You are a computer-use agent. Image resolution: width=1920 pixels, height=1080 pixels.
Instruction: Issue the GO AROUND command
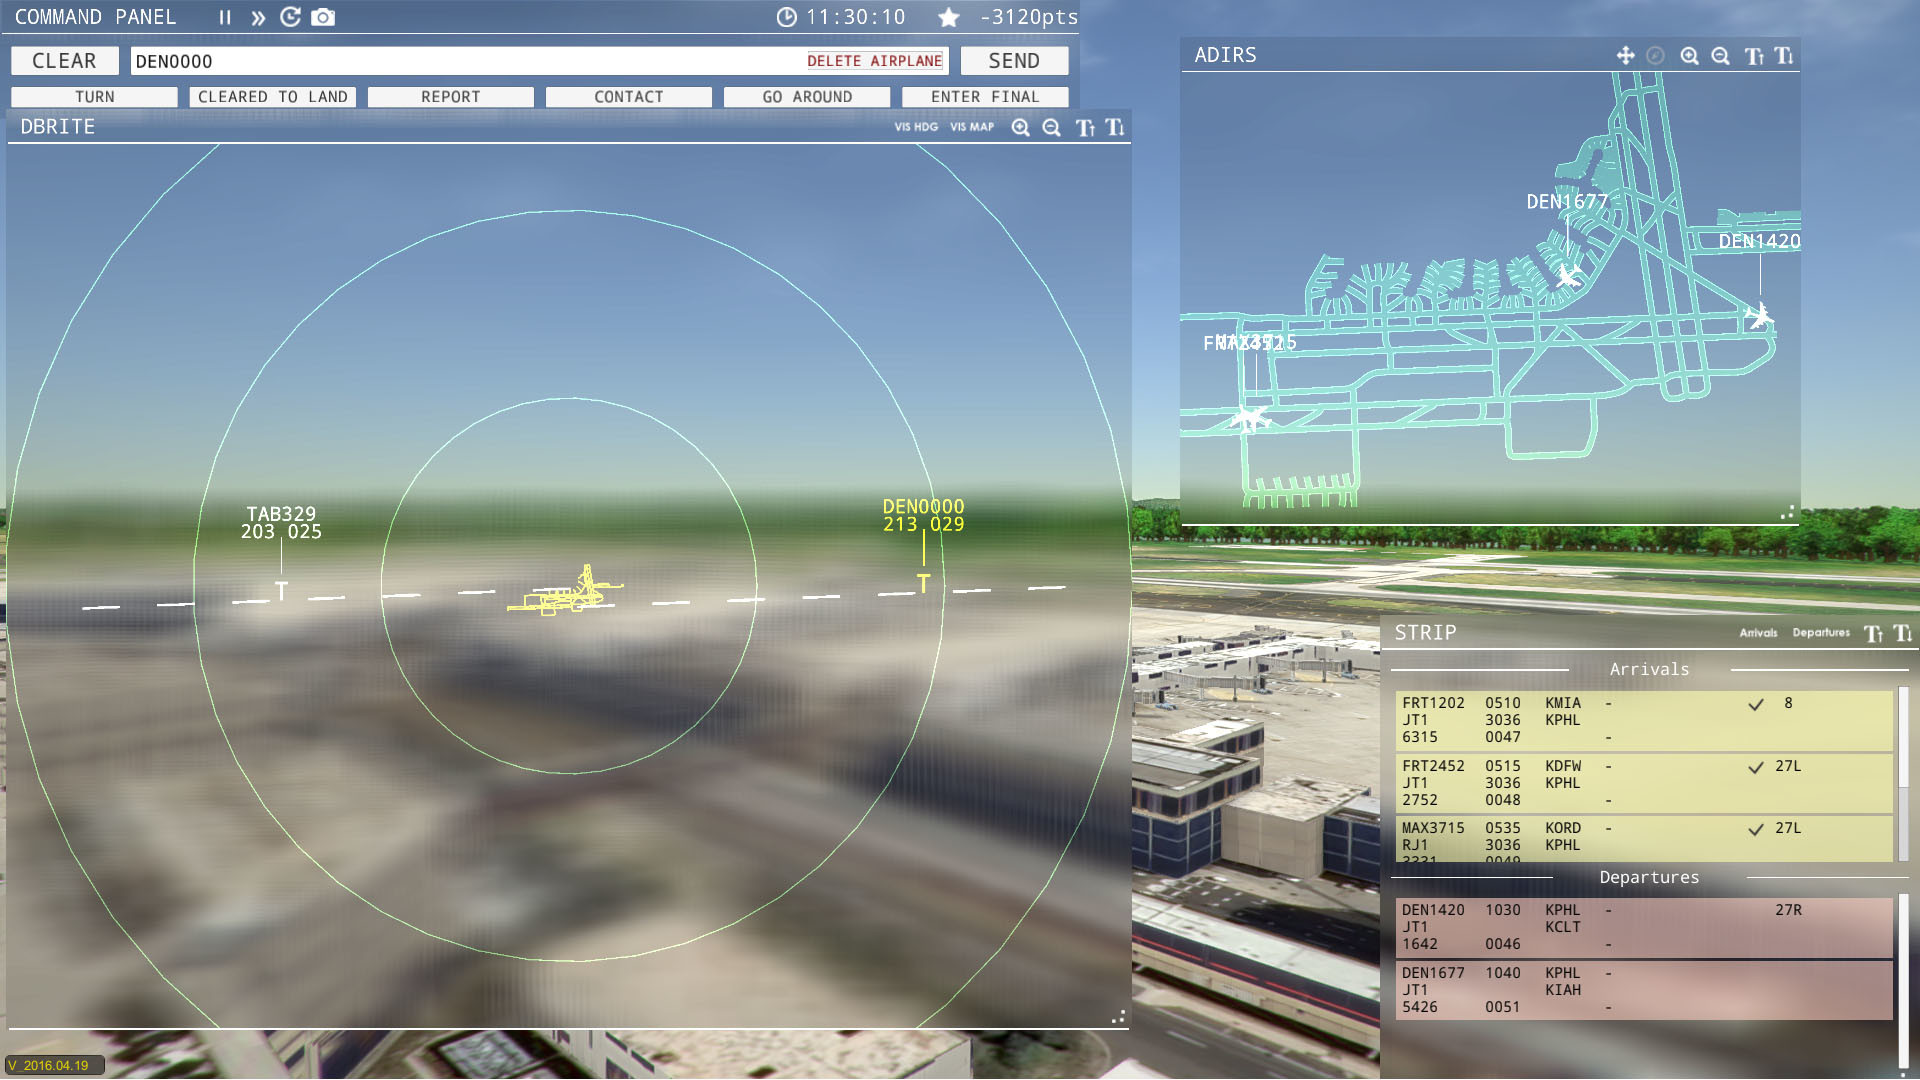(807, 96)
